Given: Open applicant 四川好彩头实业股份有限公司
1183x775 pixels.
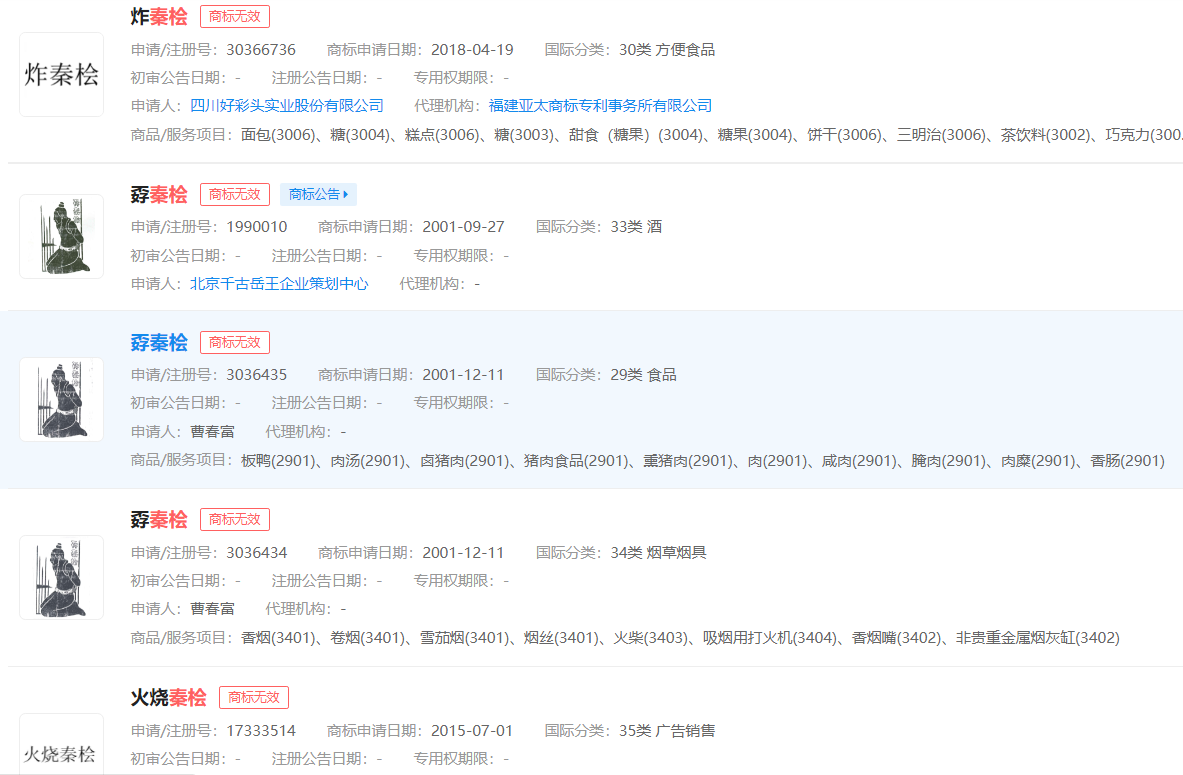Looking at the screenshot, I should pos(287,106).
